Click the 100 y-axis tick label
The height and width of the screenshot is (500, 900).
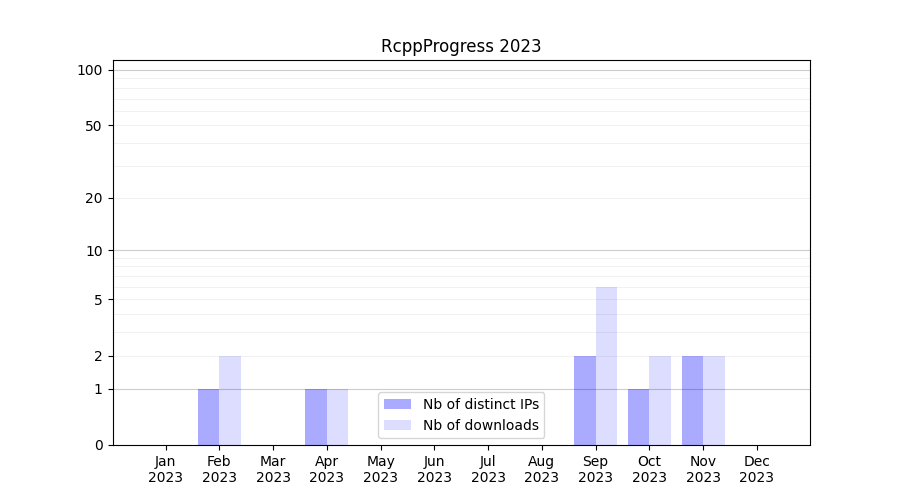tap(90, 70)
